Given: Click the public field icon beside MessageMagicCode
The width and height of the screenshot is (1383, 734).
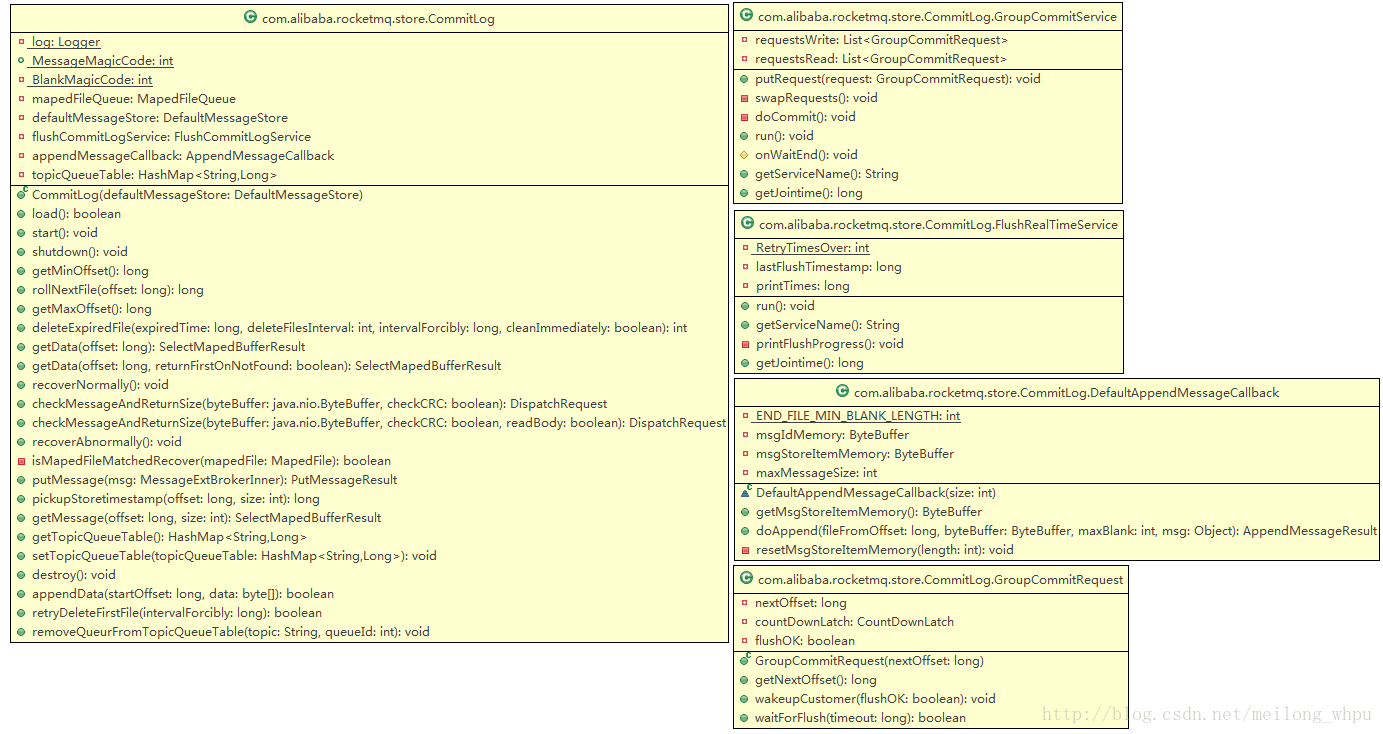Looking at the screenshot, I should pyautogui.click(x=21, y=61).
